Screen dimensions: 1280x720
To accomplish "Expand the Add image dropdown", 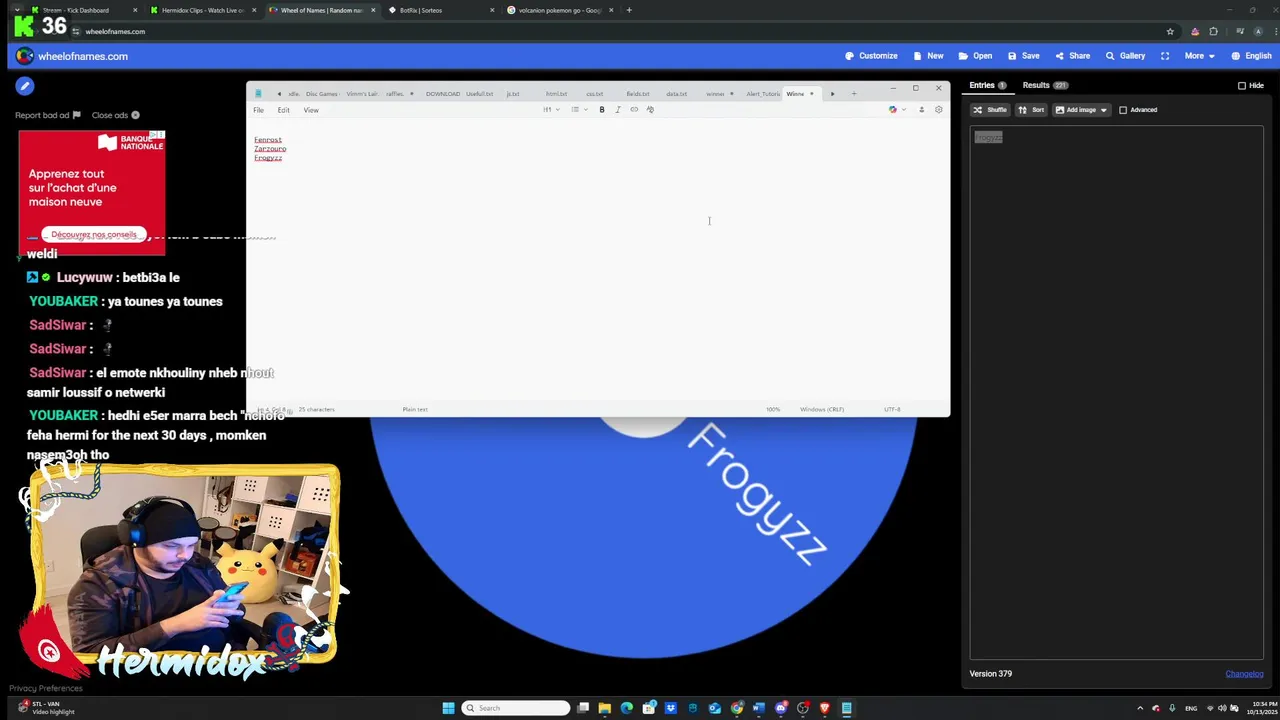I will [1081, 110].
